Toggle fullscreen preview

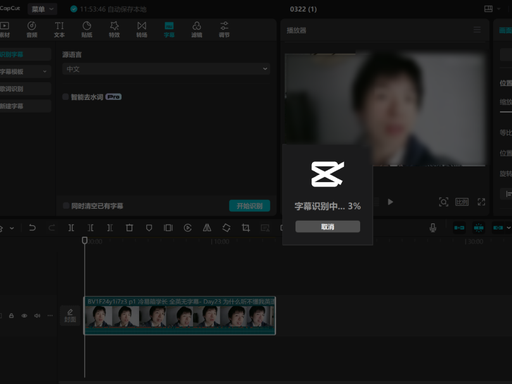pos(481,202)
